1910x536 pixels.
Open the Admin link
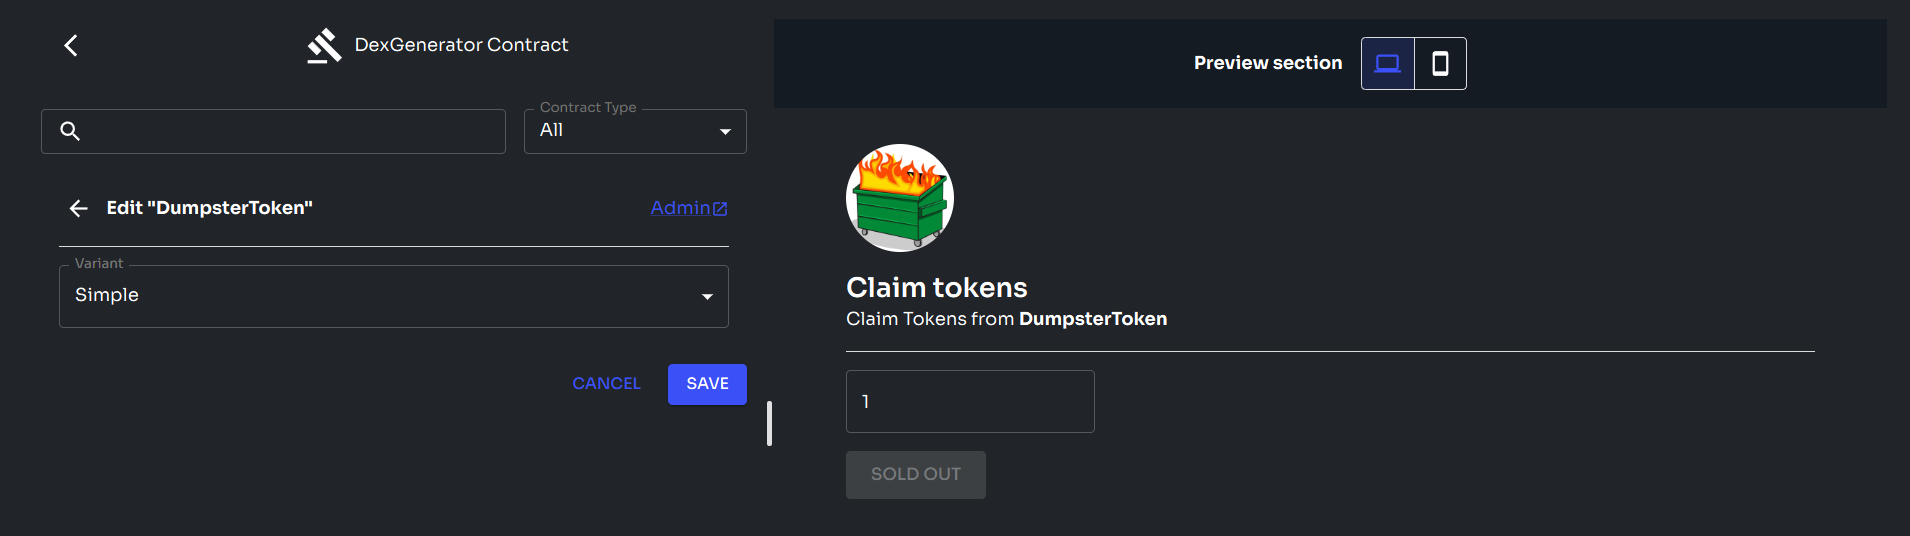click(x=680, y=208)
